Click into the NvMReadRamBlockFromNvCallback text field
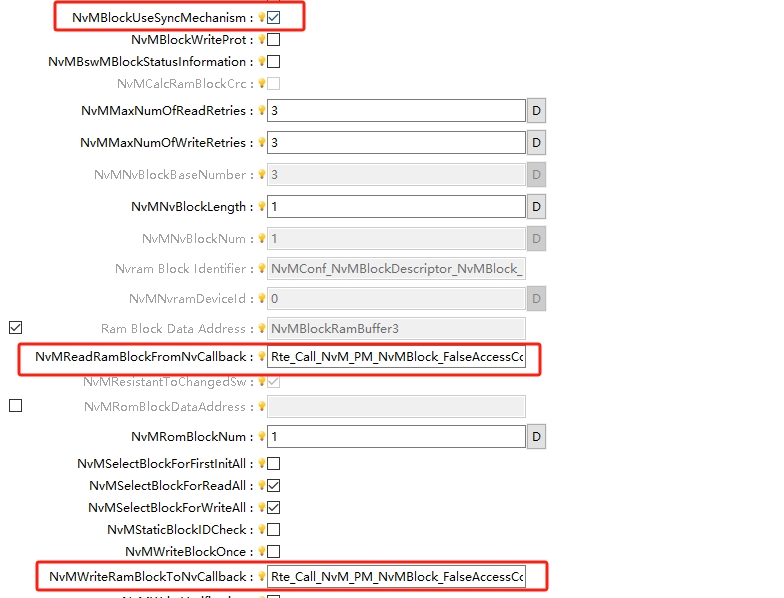 tap(396, 357)
